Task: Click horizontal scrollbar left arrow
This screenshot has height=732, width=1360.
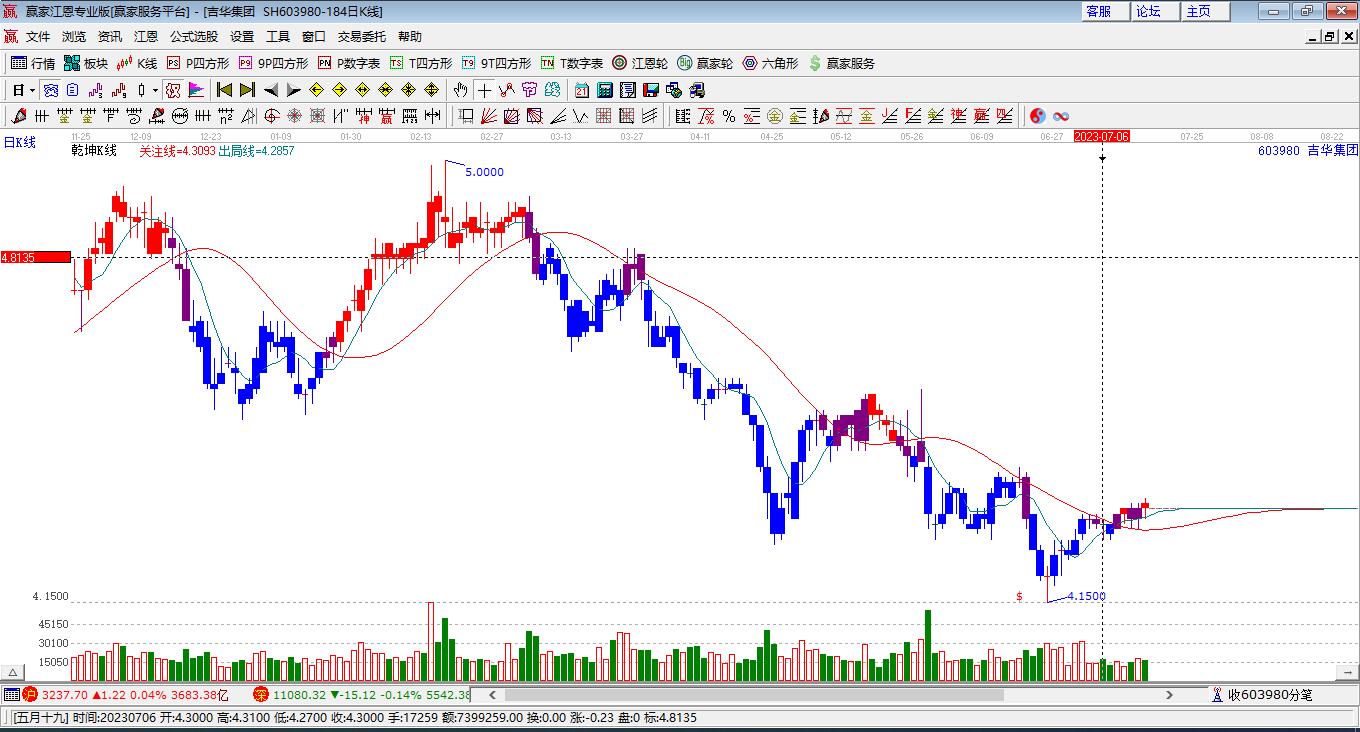Action: coord(492,695)
